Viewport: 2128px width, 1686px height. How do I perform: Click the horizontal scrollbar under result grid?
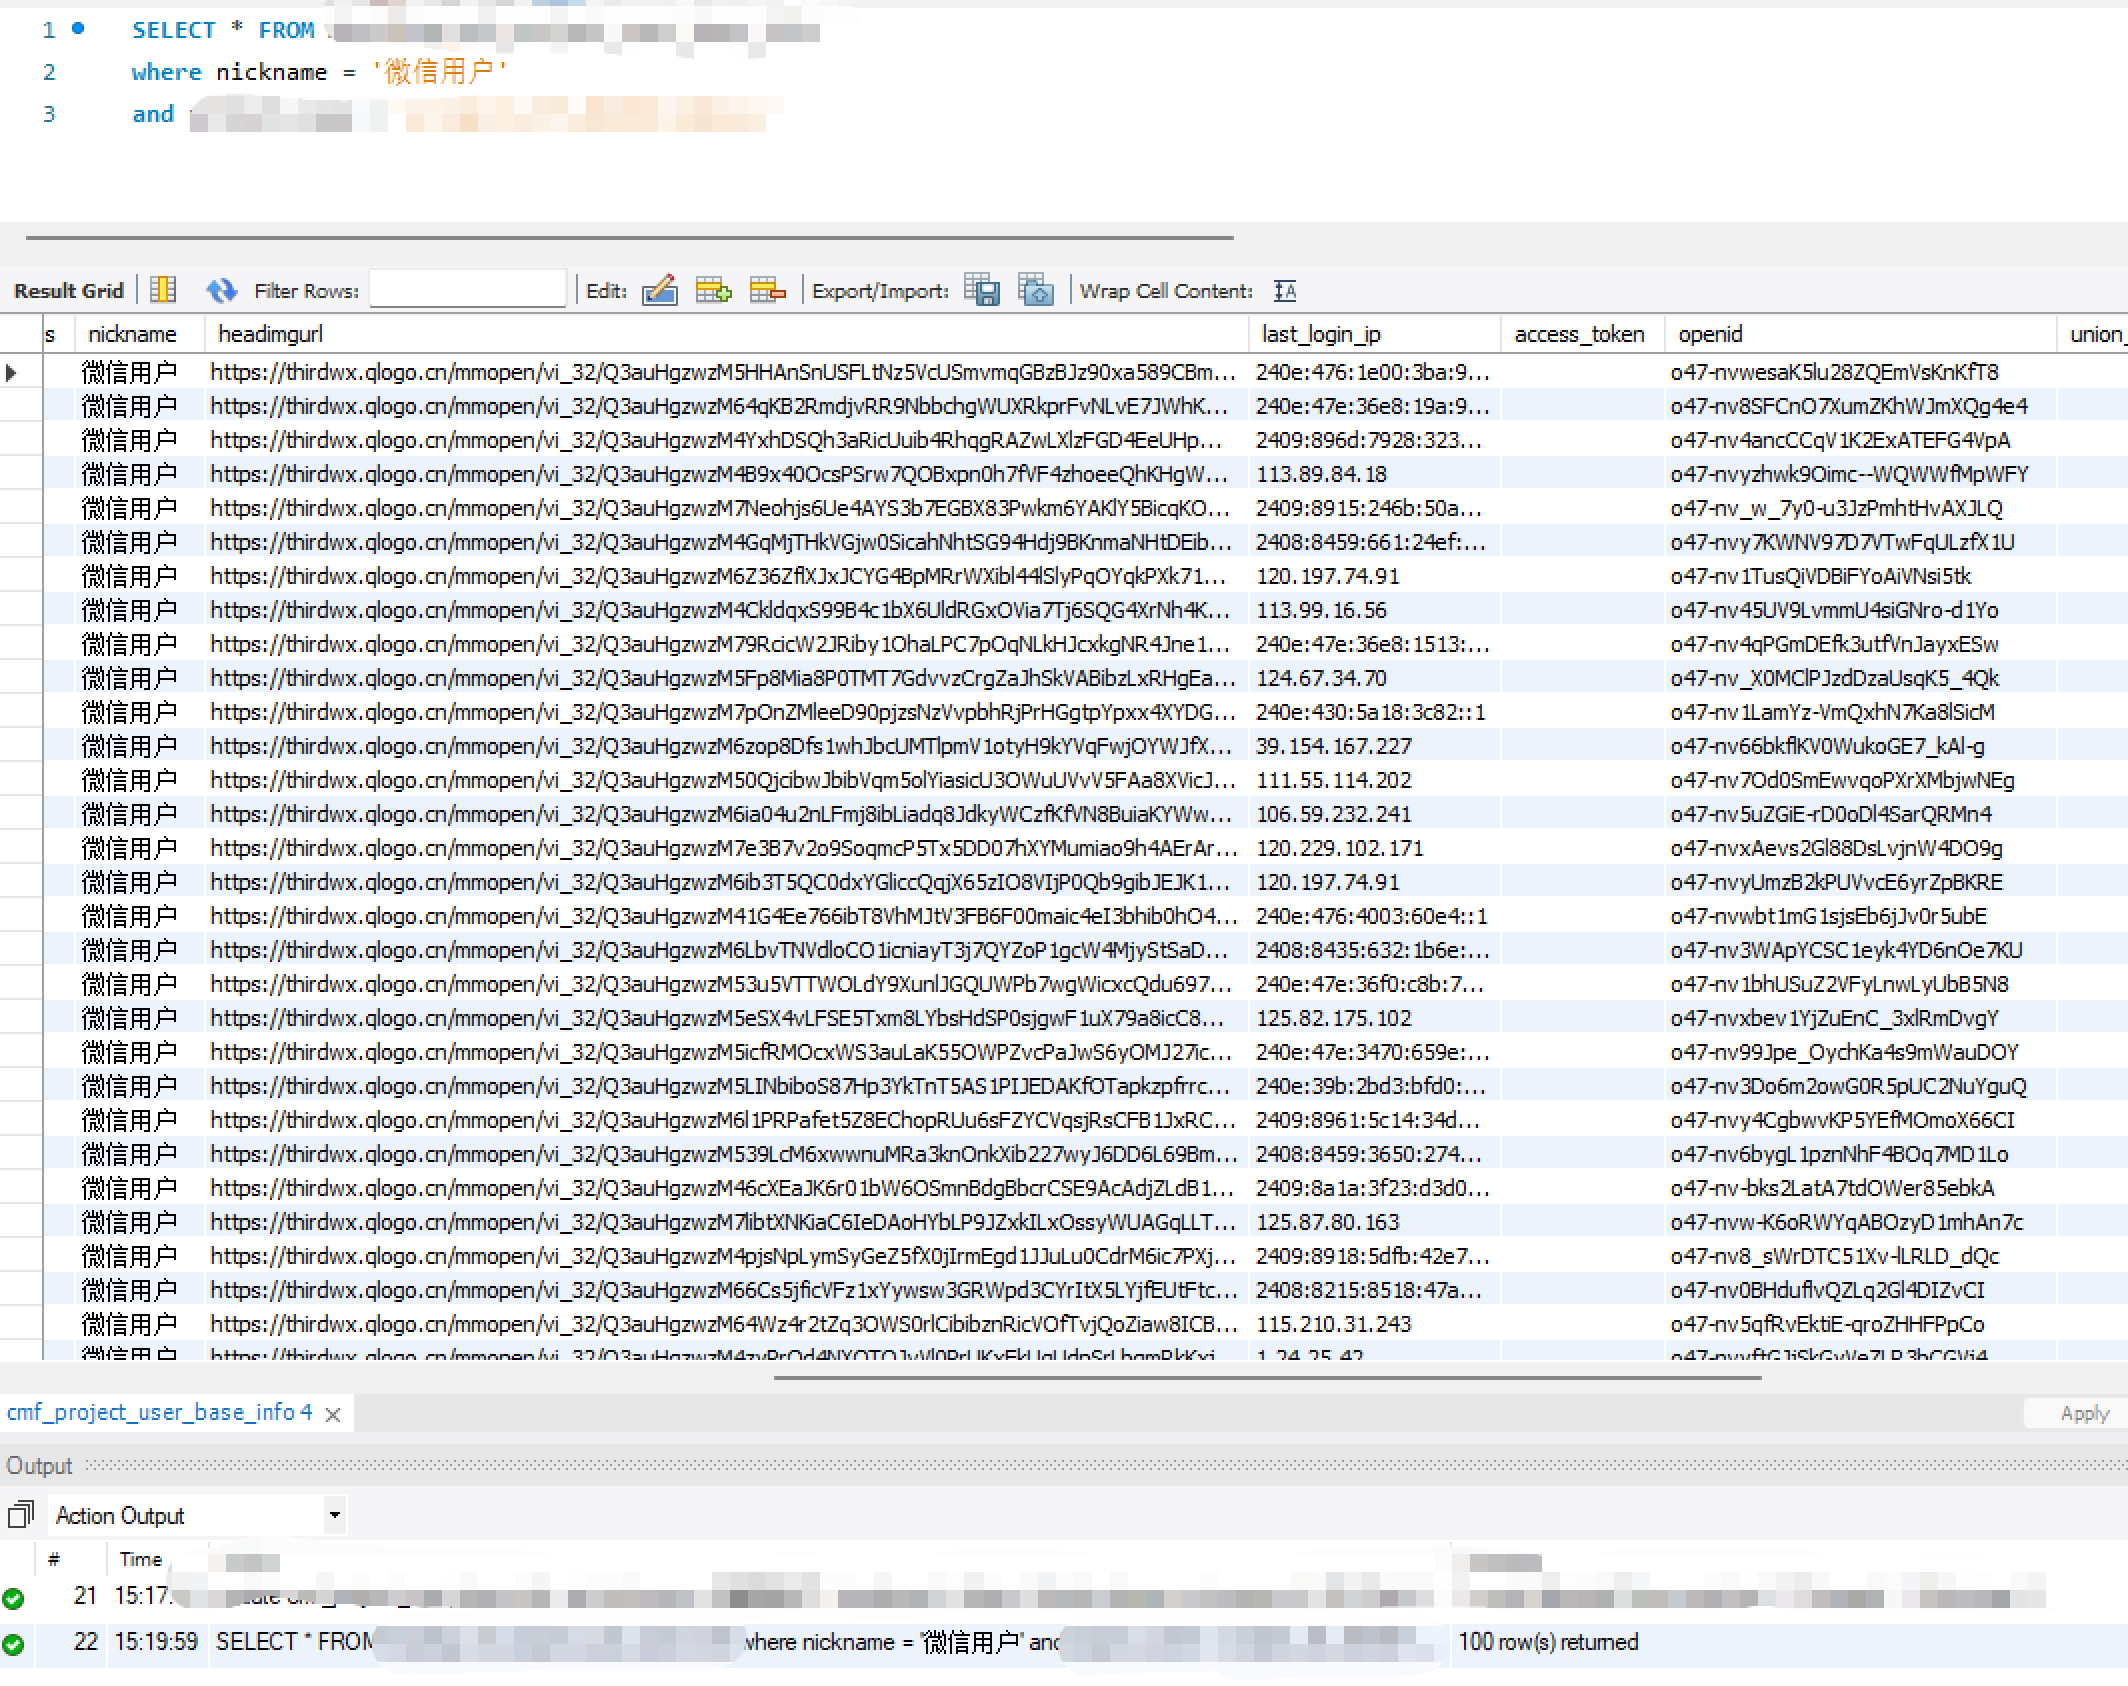coord(1267,1377)
